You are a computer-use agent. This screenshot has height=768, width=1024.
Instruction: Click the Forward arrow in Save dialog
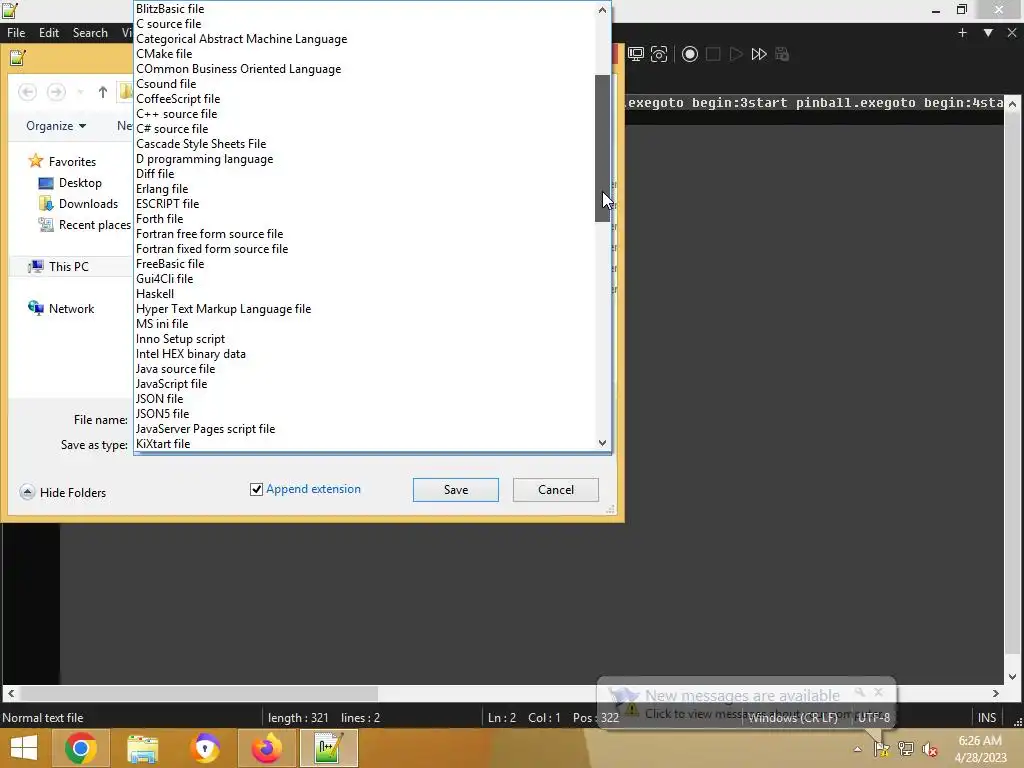click(x=56, y=92)
